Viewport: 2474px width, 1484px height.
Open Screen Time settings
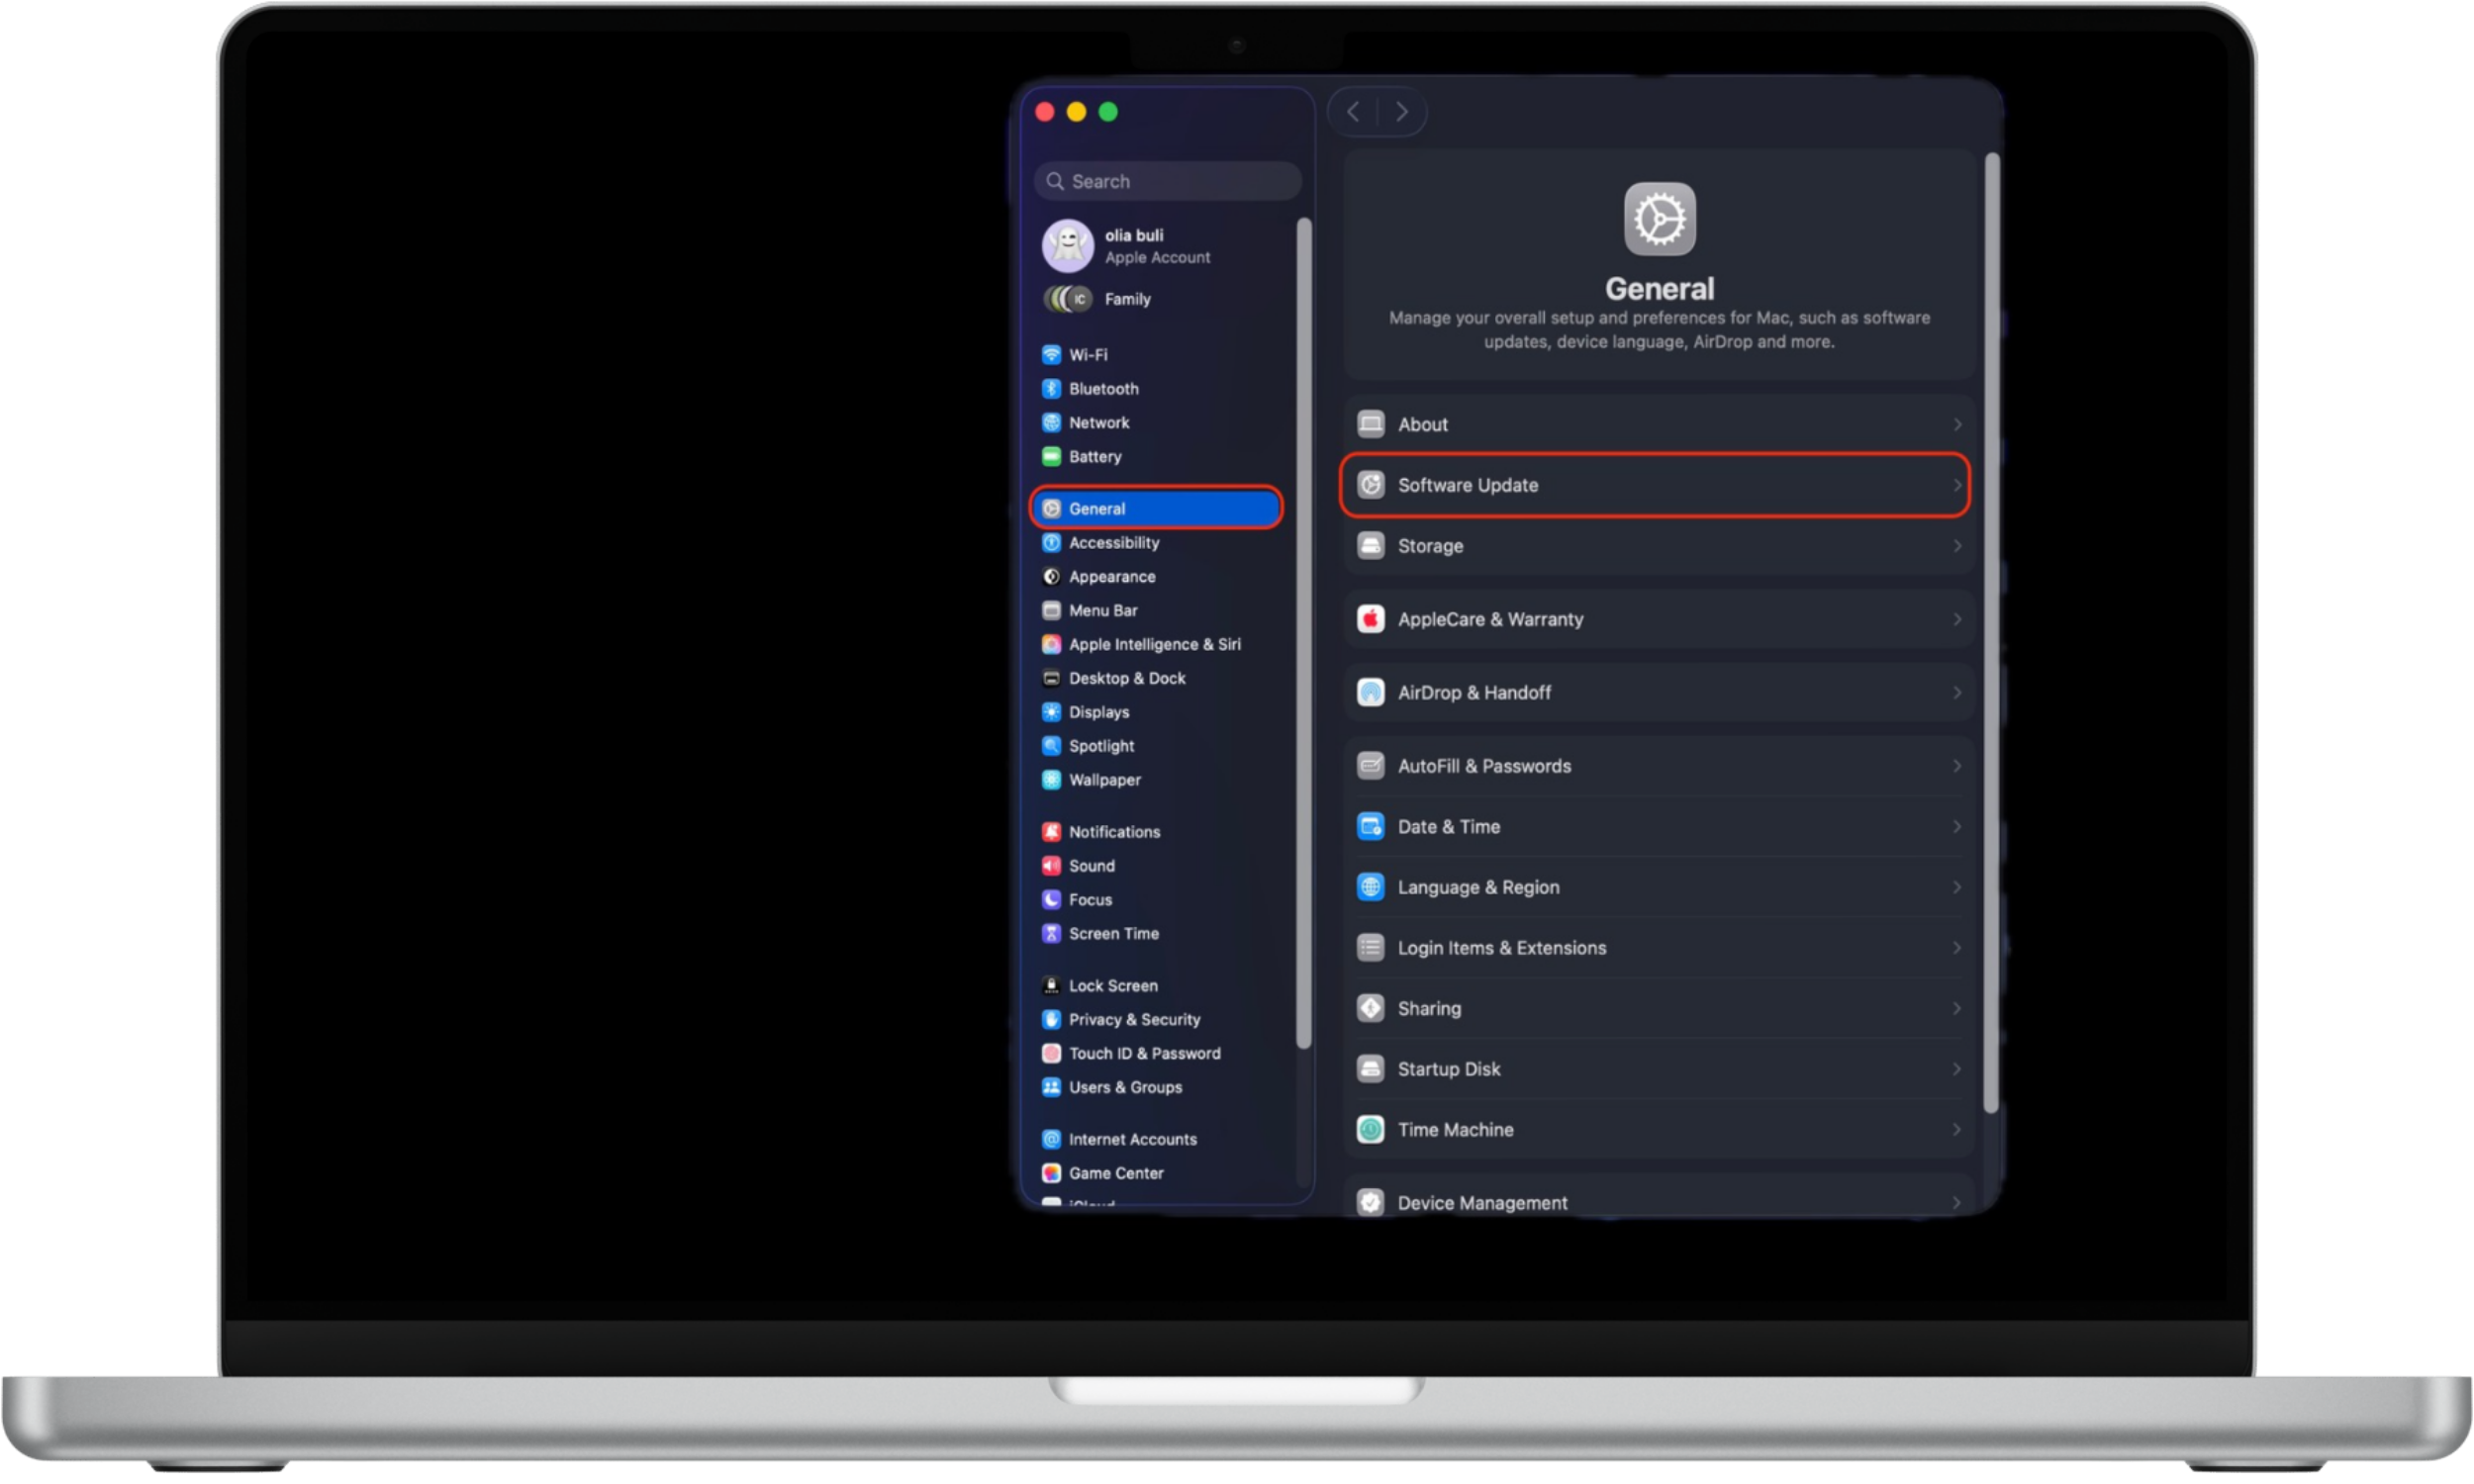pos(1112,933)
